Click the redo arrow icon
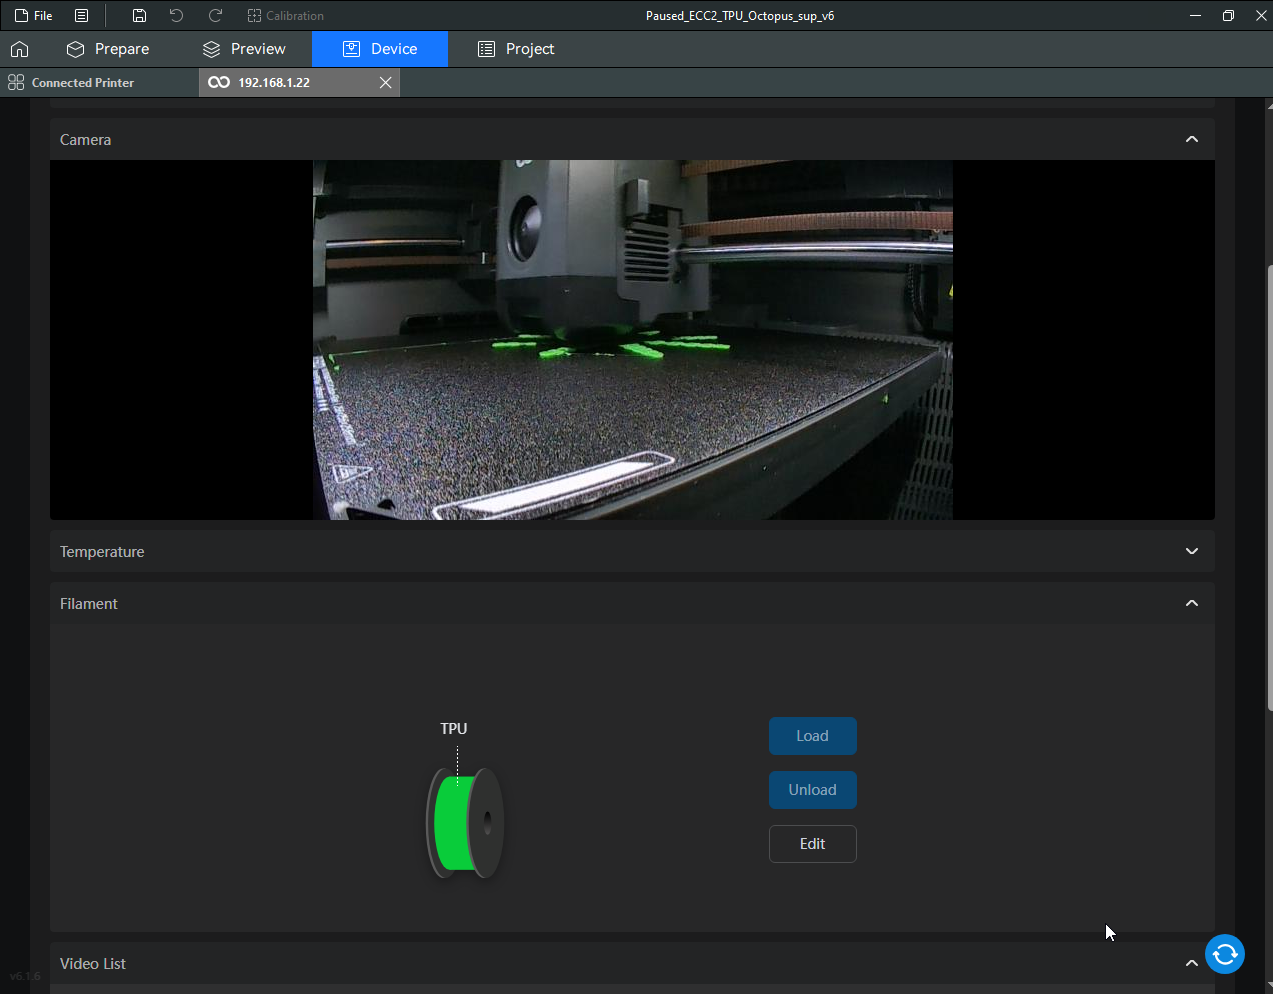The image size is (1273, 994). pyautogui.click(x=215, y=16)
